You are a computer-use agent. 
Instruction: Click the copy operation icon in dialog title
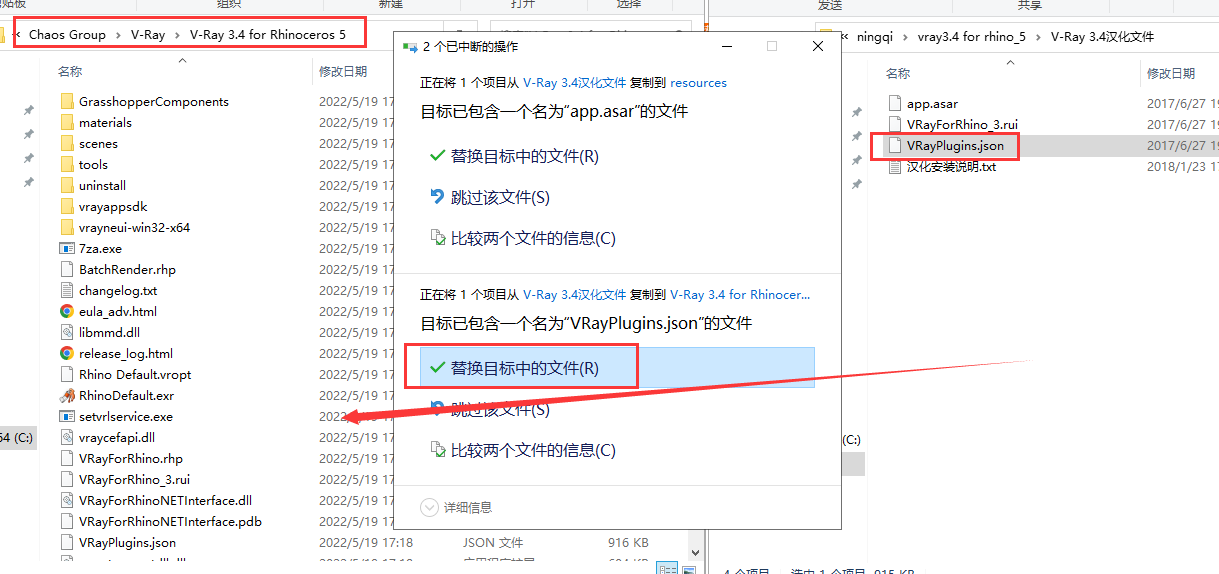tap(409, 46)
